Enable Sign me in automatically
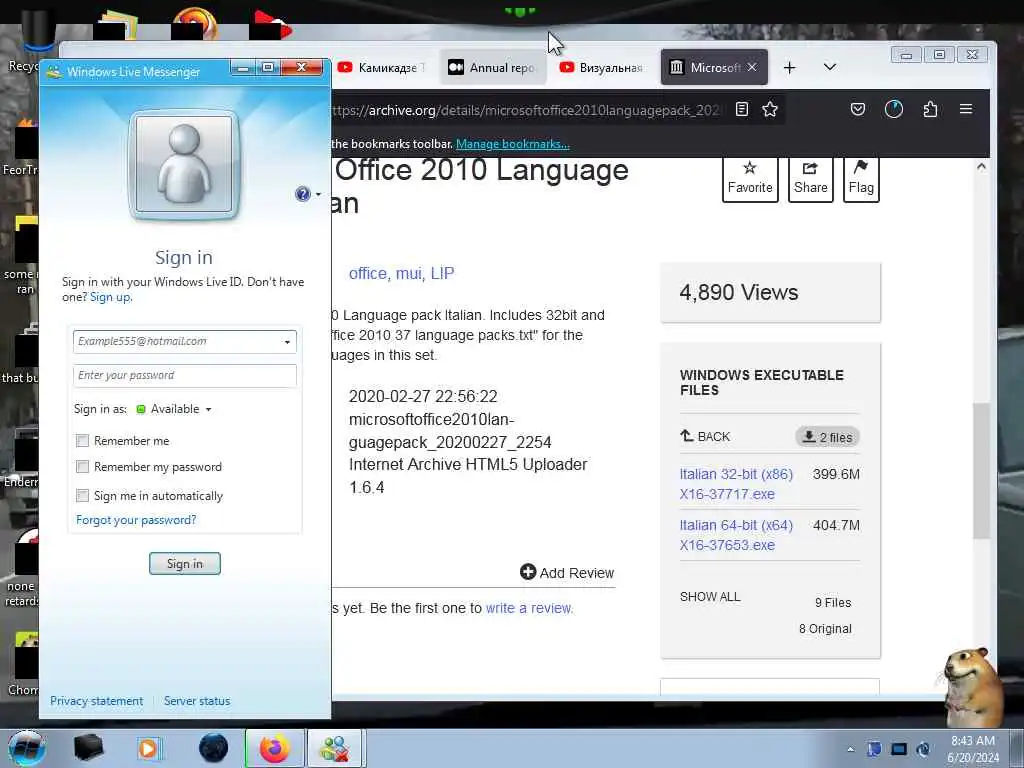 [82, 496]
